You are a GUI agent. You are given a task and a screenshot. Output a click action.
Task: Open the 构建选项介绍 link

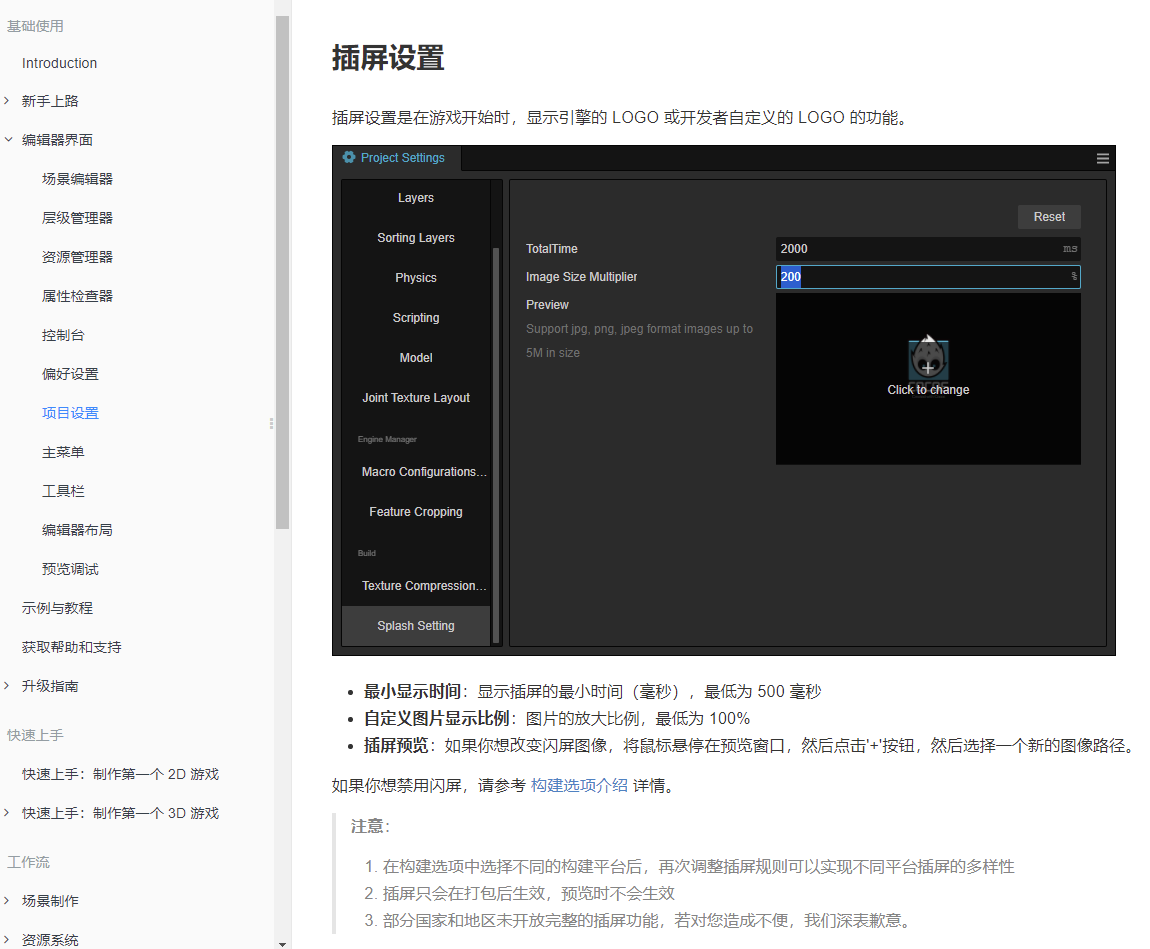tap(579, 785)
